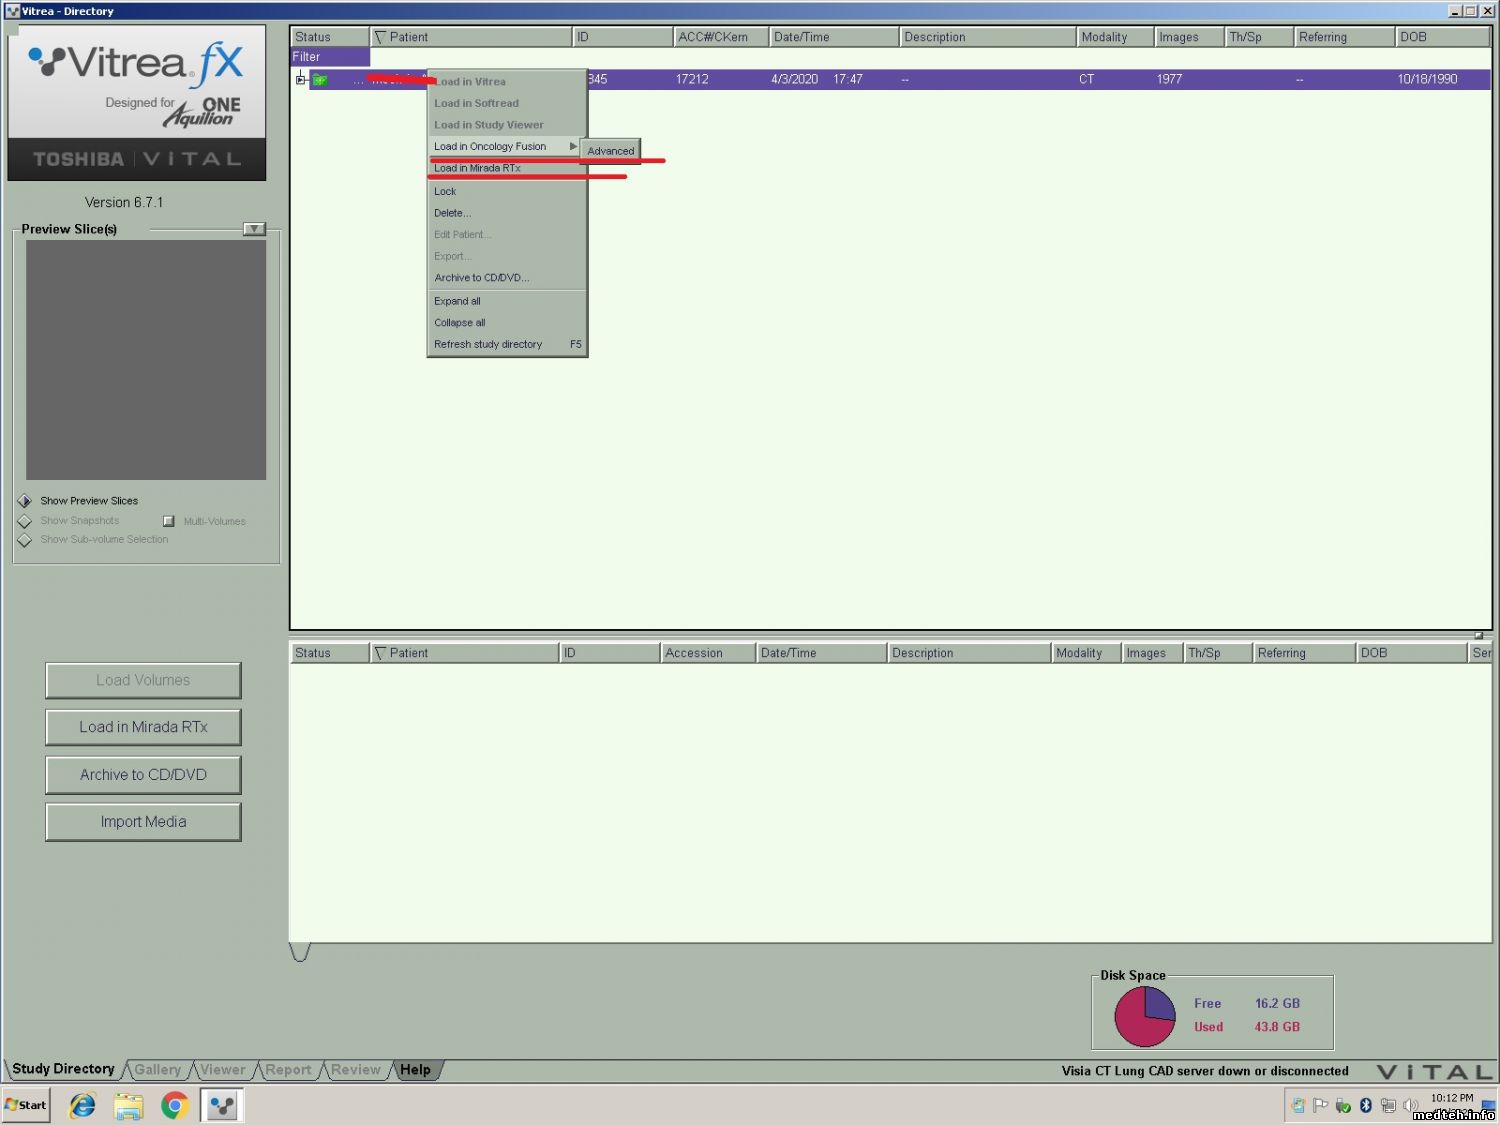Launch Google Chrome from the taskbar
Screen dimensions: 1500x1125
point(175,1105)
